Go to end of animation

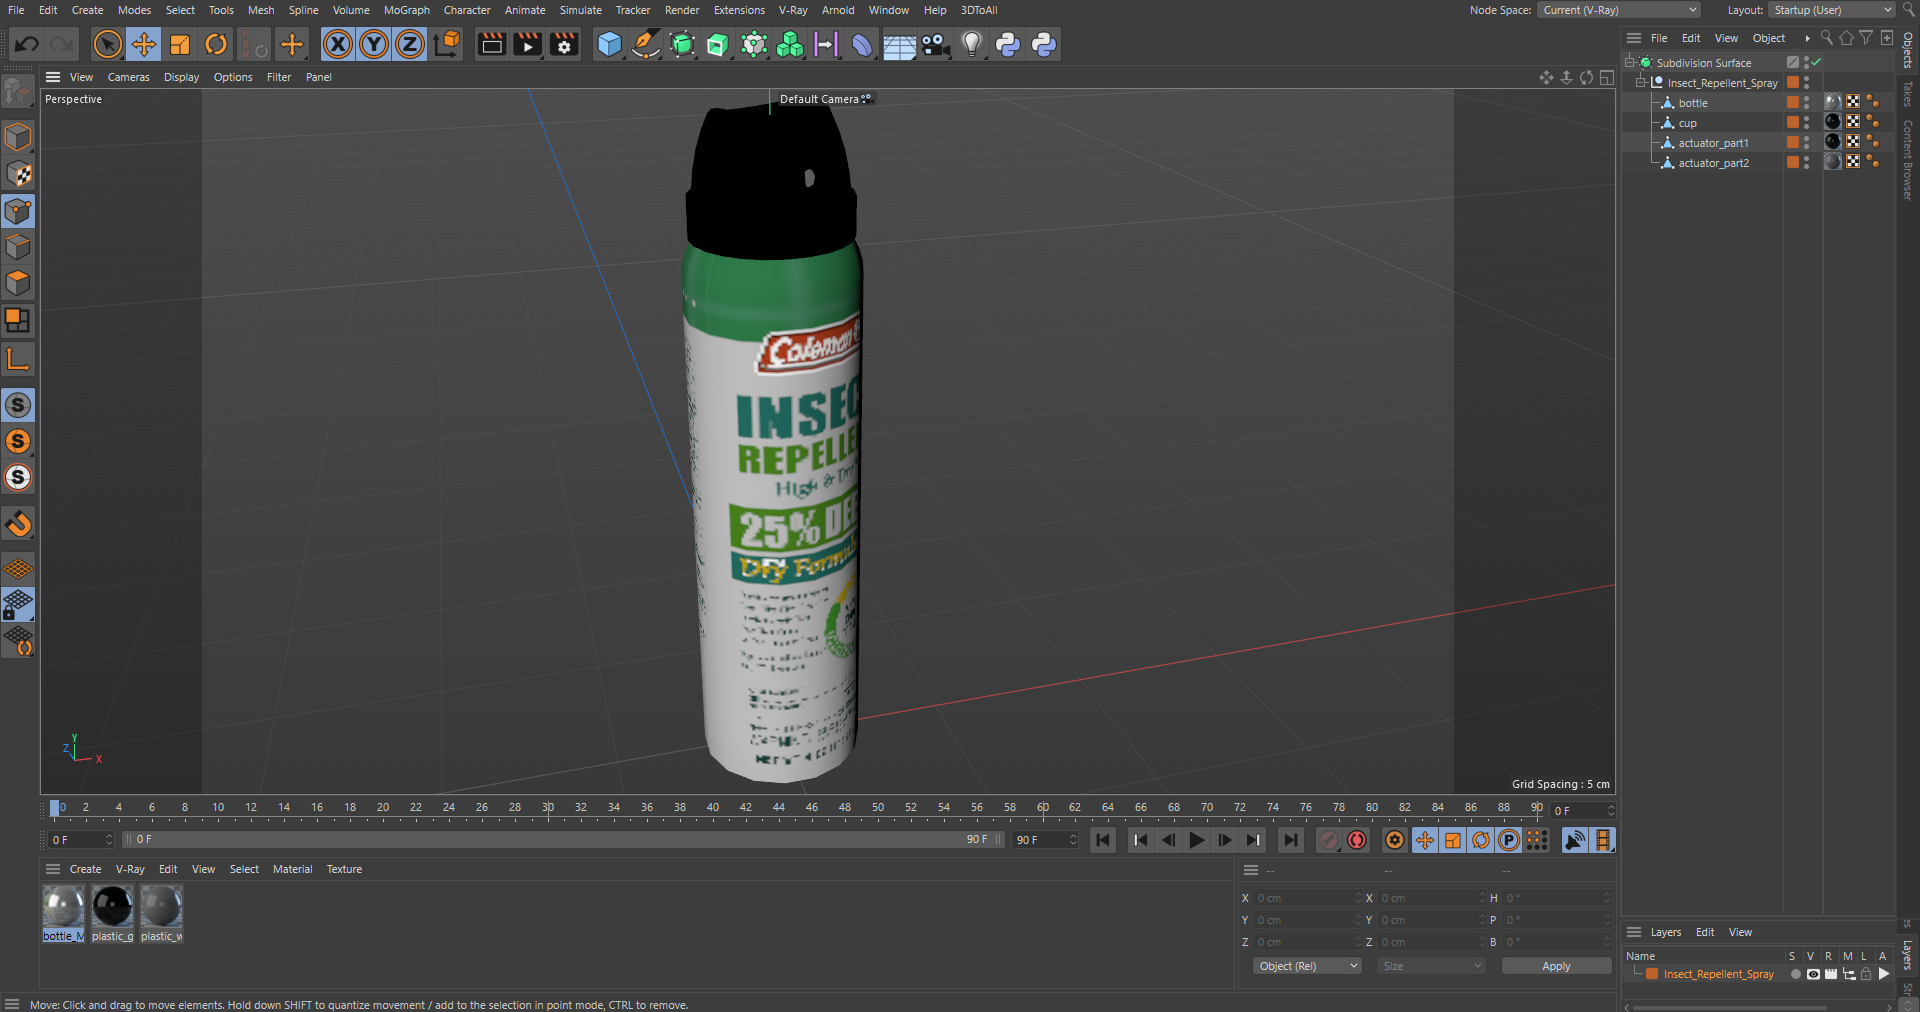(1291, 840)
